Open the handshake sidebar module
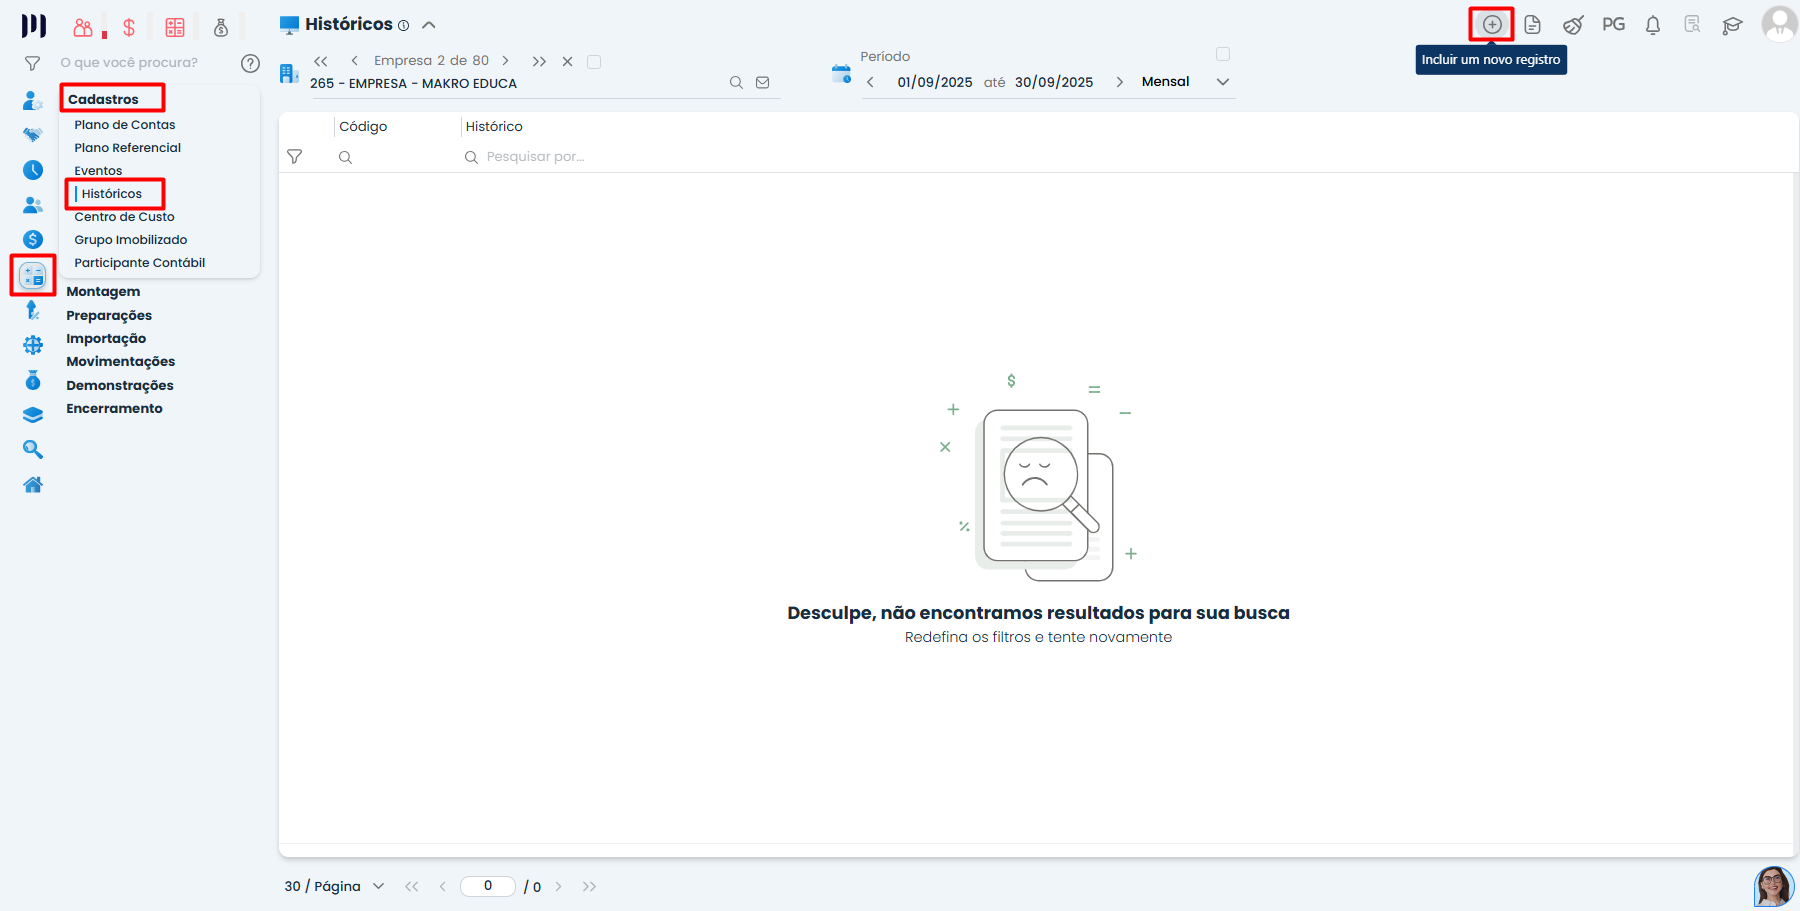The height and width of the screenshot is (911, 1800). point(33,134)
